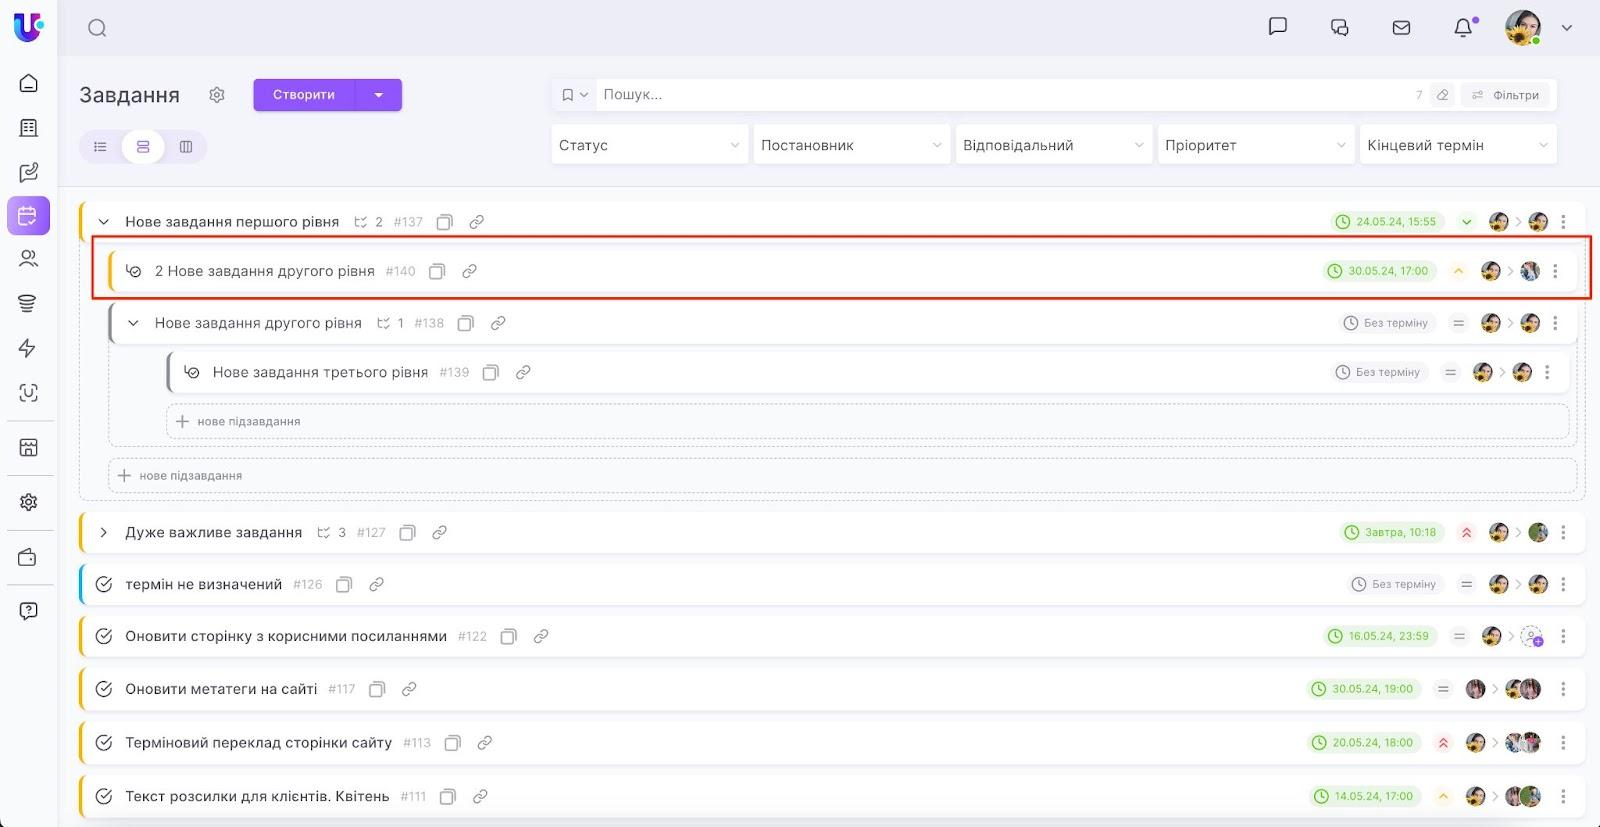This screenshot has height=827, width=1600.
Task: Open the Пріоритет filter dropdown
Action: (x=1256, y=145)
